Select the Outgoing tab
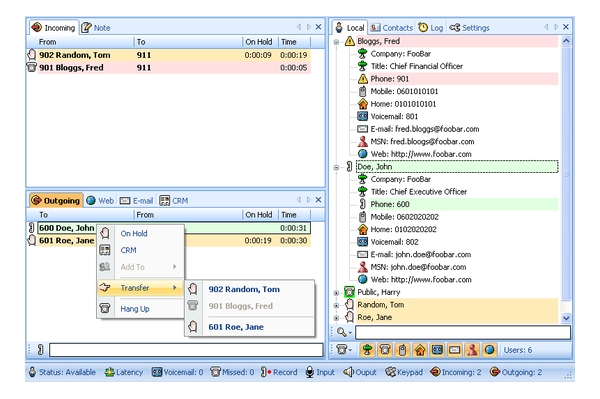Viewport: 600px width, 399px height. [56, 200]
